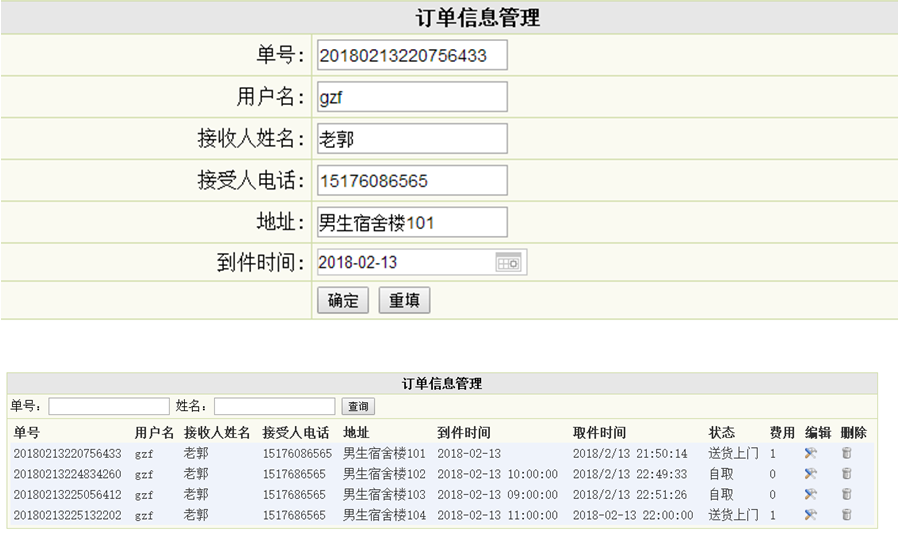Click the 到件时间 date text field
This screenshot has width=898, height=533.
coord(403,262)
